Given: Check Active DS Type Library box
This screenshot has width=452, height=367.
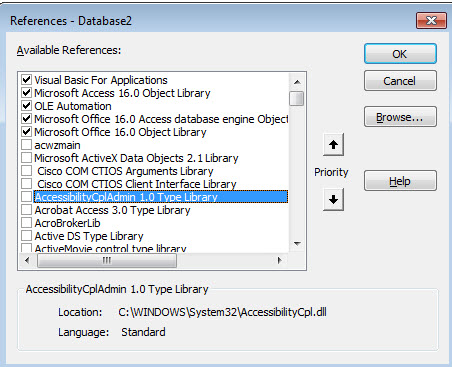Looking at the screenshot, I should coord(26,236).
